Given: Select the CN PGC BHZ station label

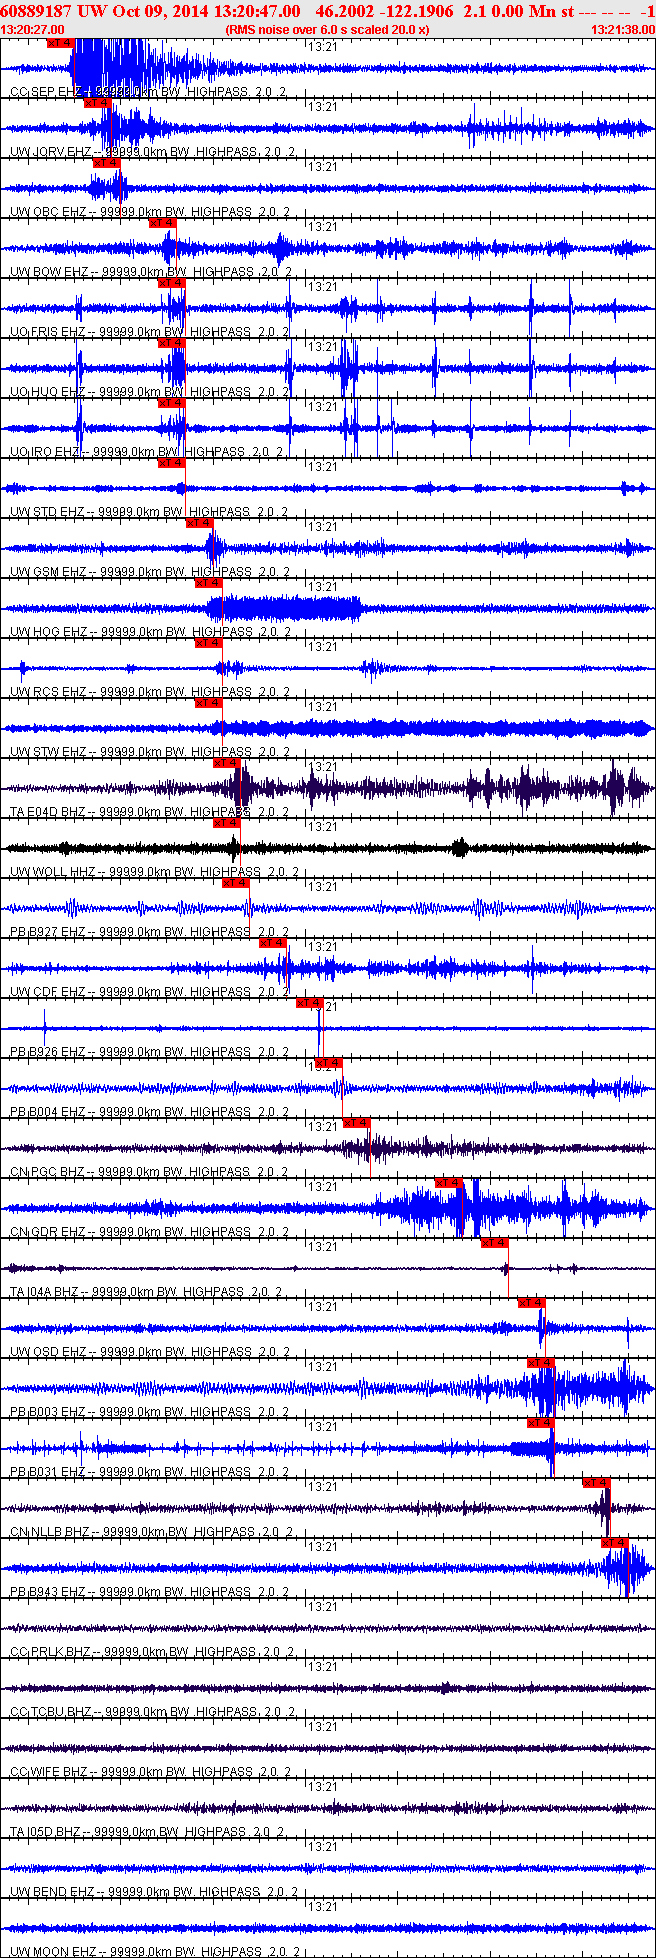Looking at the screenshot, I should [x=48, y=1172].
